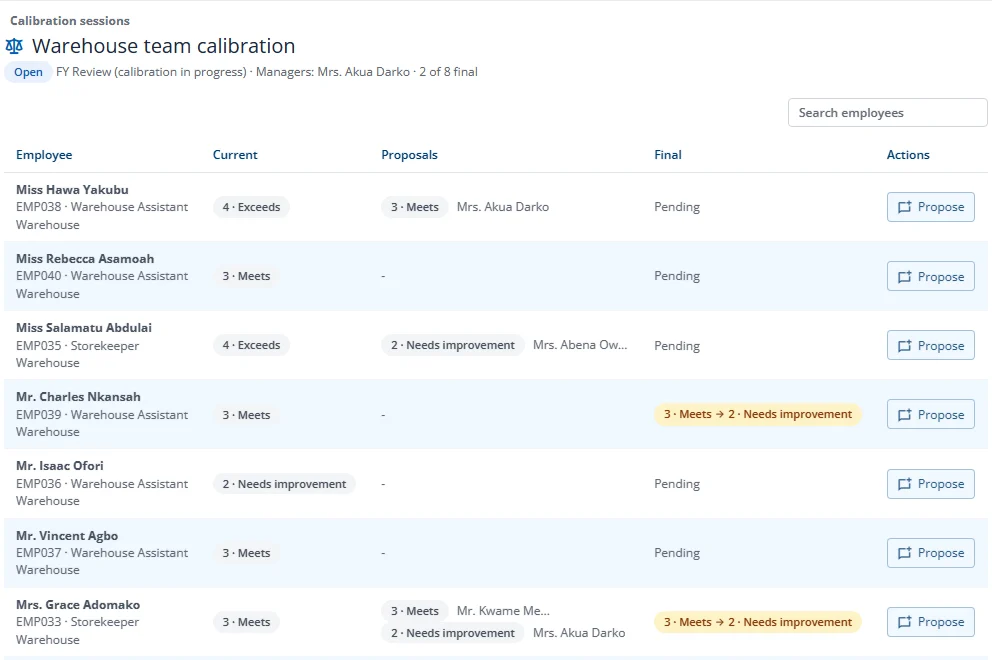Open the Calibration sessions breadcrumb link
The height and width of the screenshot is (660, 992).
[70, 21]
